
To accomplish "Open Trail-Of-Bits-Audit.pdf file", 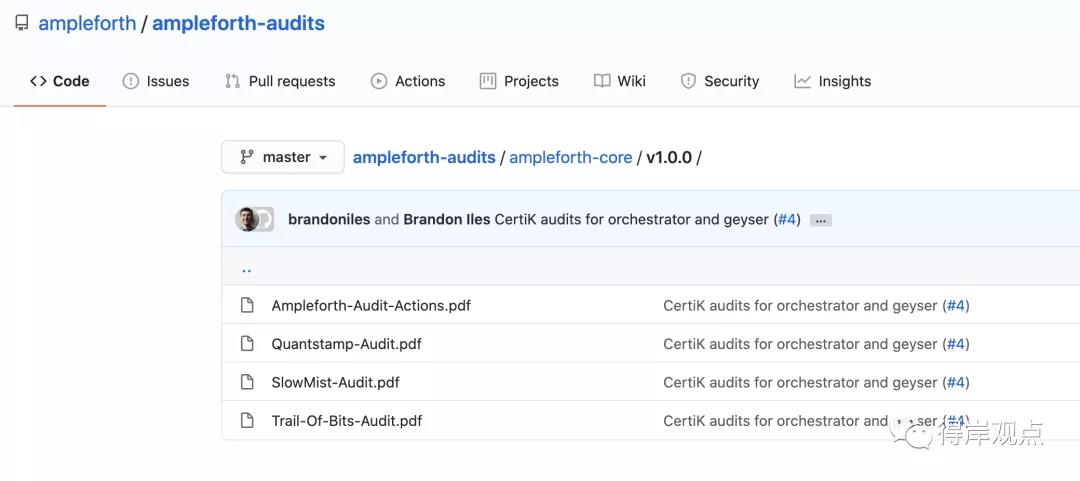I will click(346, 420).
